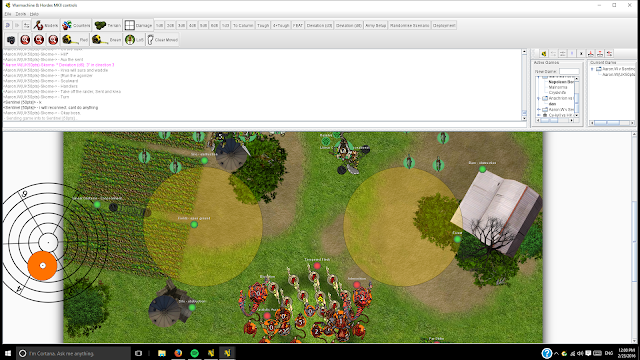640x360 pixels.
Task: Click the undo arrow icon in toolbar
Action: (7, 25)
